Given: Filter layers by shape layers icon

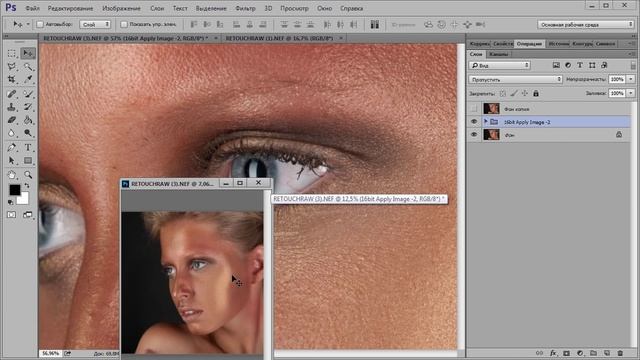Looking at the screenshot, I should tap(592, 65).
